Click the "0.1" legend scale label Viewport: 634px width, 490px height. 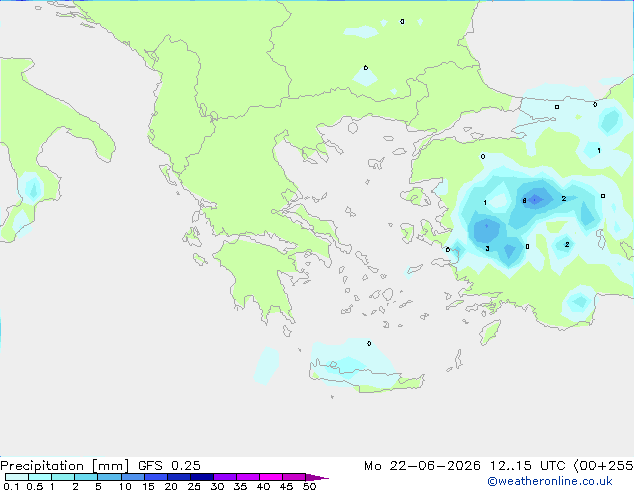coord(11,486)
